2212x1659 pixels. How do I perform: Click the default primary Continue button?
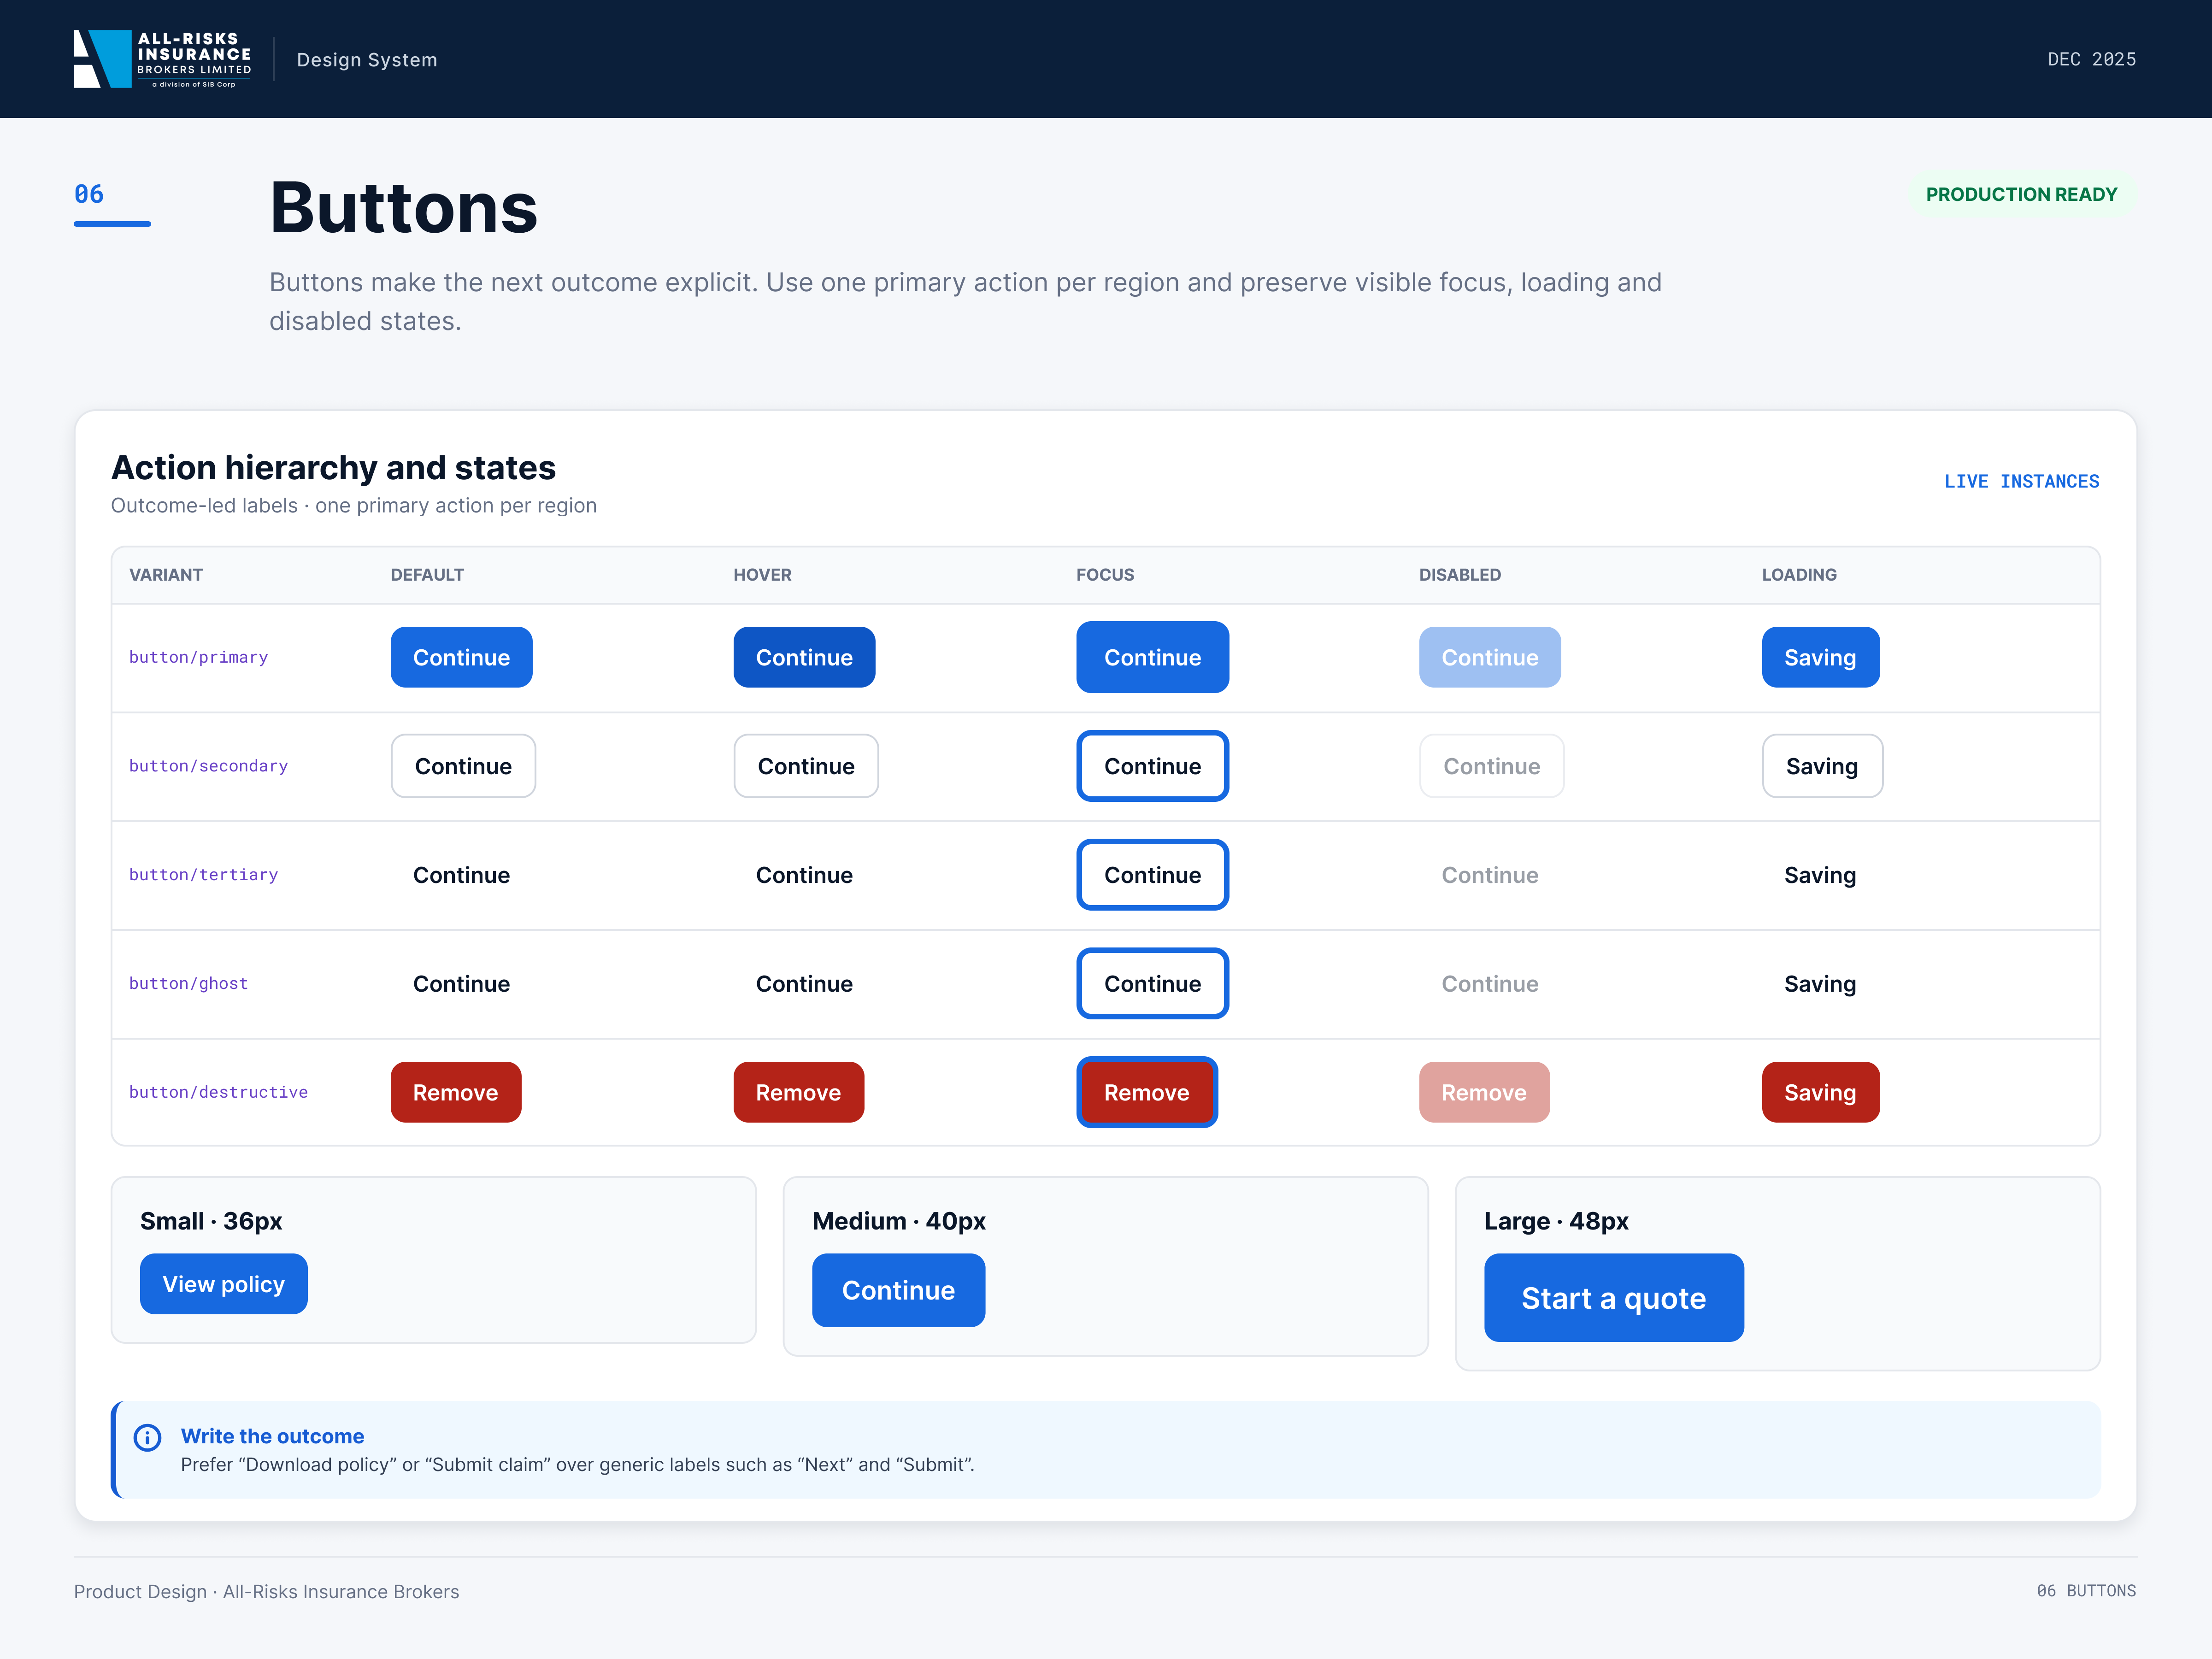(461, 657)
